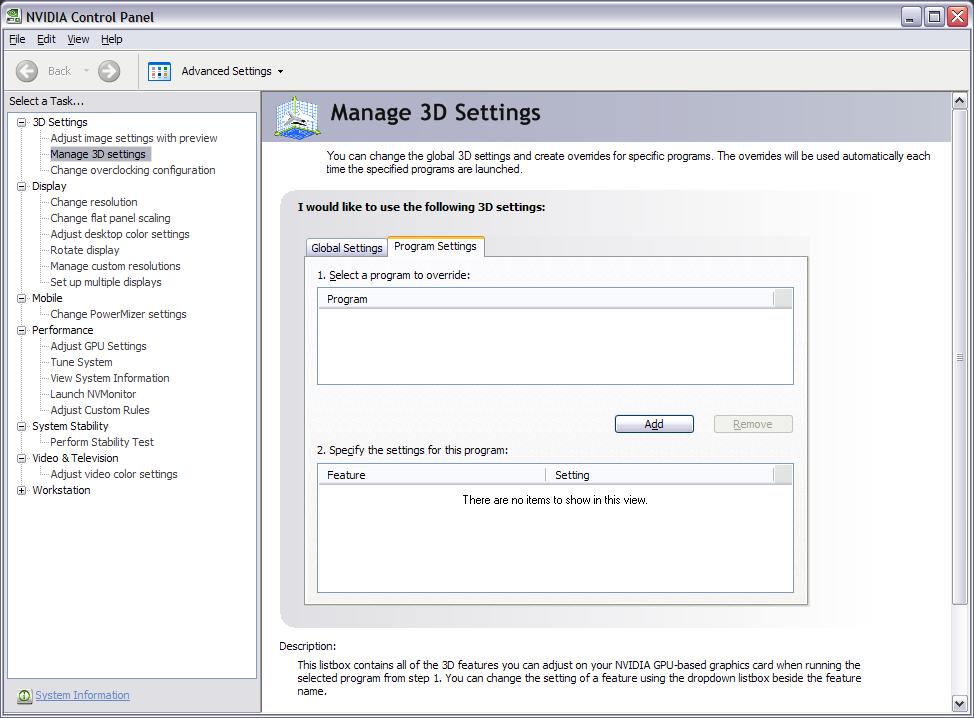The width and height of the screenshot is (974, 718).
Task: Close the NVIDIA Control Panel window
Action: coord(957,17)
